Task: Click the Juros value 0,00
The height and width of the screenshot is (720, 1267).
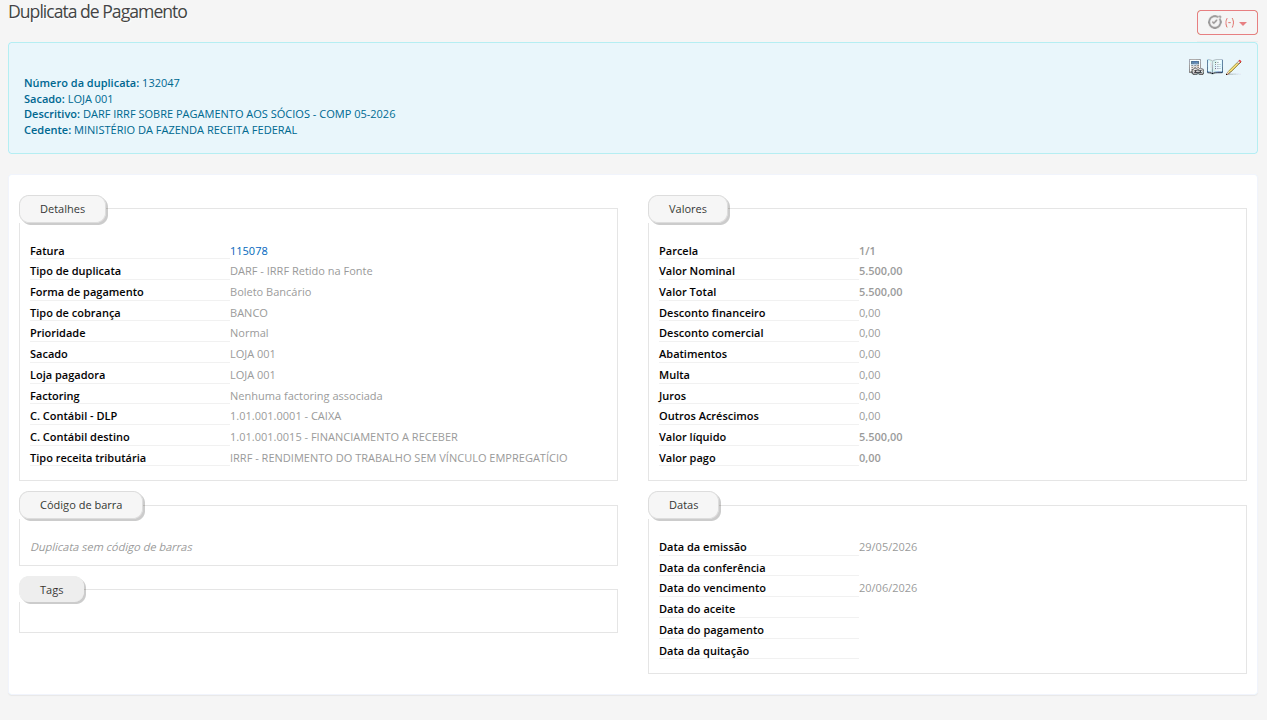Action: (870, 396)
